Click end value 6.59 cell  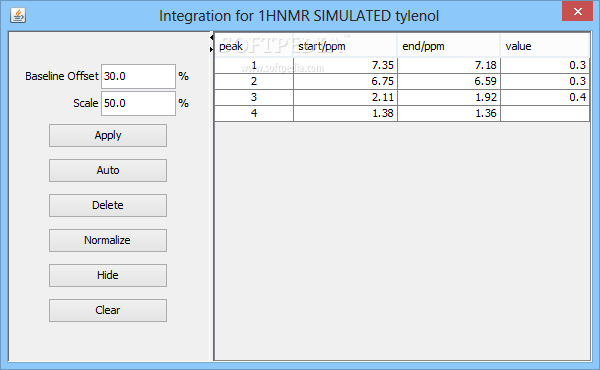pyautogui.click(x=449, y=81)
